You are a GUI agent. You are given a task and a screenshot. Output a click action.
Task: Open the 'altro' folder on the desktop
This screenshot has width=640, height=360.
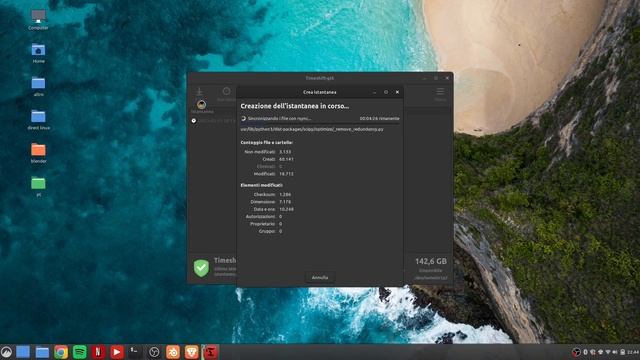(38, 87)
